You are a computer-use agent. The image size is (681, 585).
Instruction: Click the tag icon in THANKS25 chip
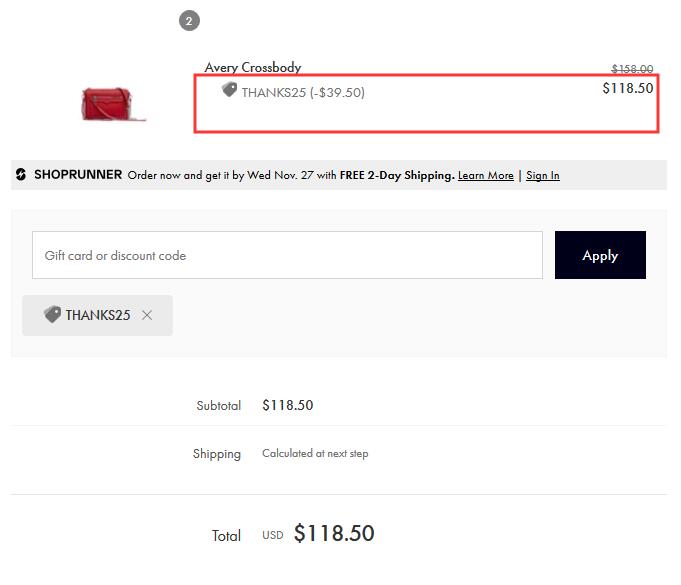(53, 314)
